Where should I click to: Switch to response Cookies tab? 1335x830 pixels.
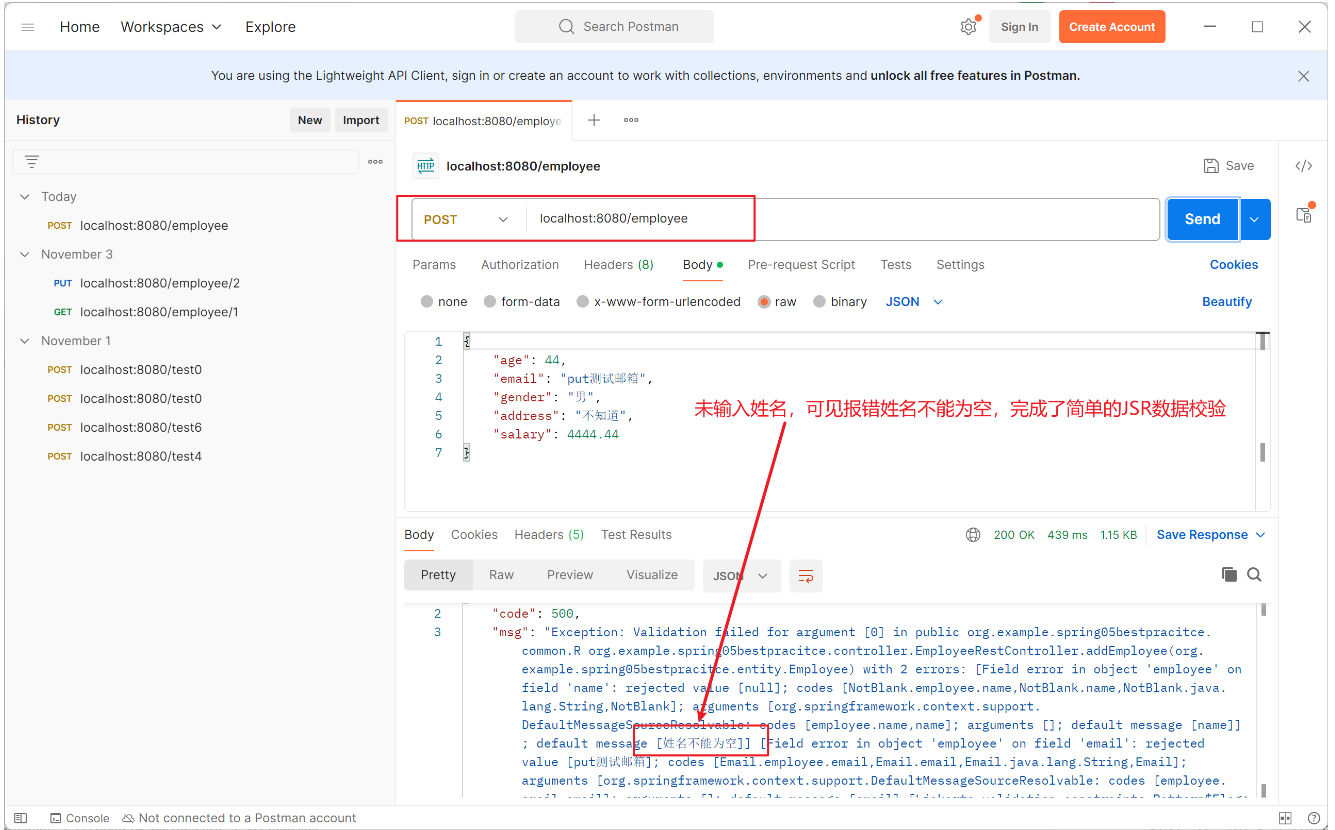click(x=474, y=535)
